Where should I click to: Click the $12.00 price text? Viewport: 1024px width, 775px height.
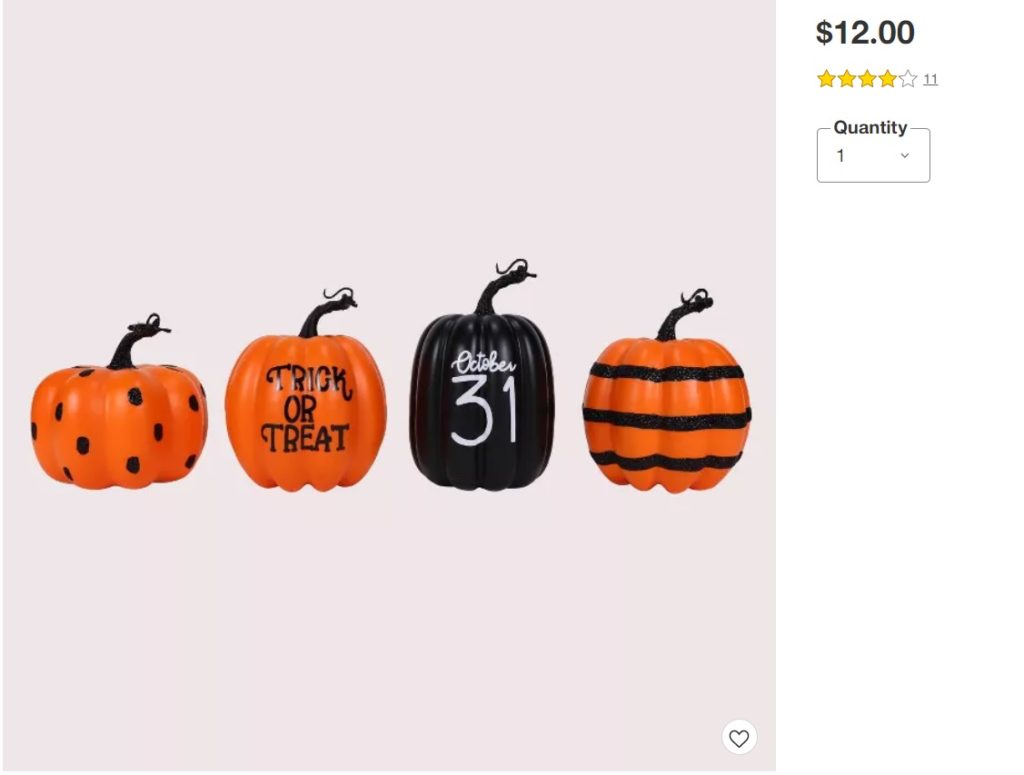865,33
